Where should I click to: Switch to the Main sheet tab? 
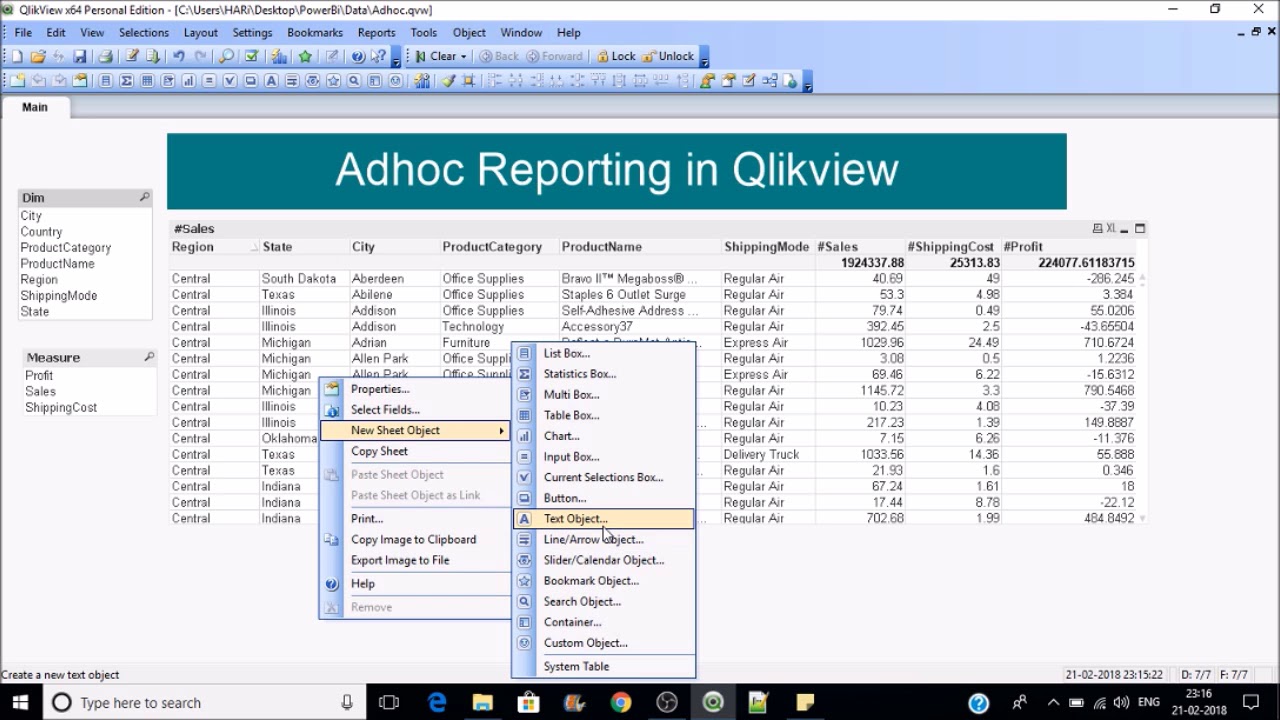(35, 107)
